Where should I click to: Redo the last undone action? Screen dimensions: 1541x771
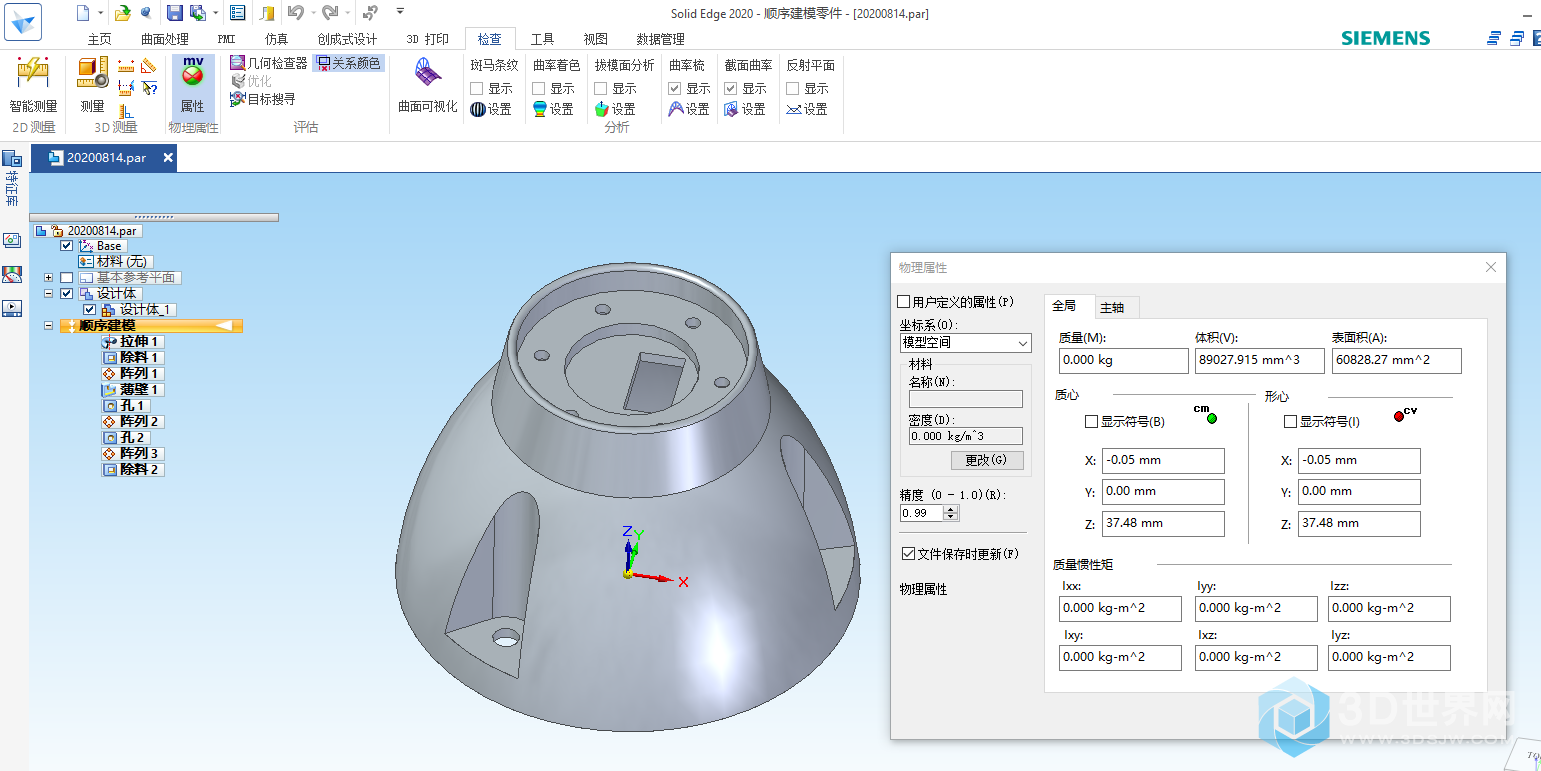pos(329,13)
